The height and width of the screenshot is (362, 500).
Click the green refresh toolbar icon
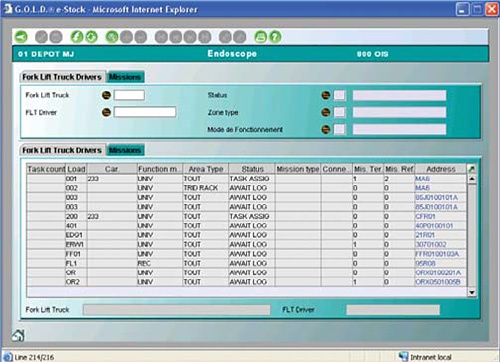click(x=91, y=37)
